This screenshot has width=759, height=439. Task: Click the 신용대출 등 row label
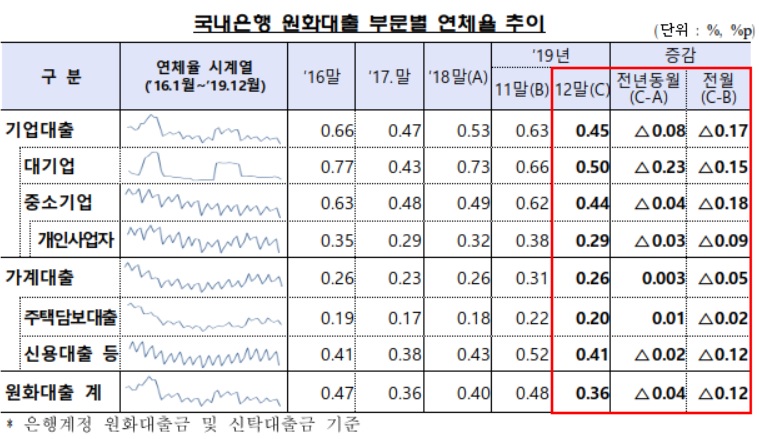click(x=71, y=354)
